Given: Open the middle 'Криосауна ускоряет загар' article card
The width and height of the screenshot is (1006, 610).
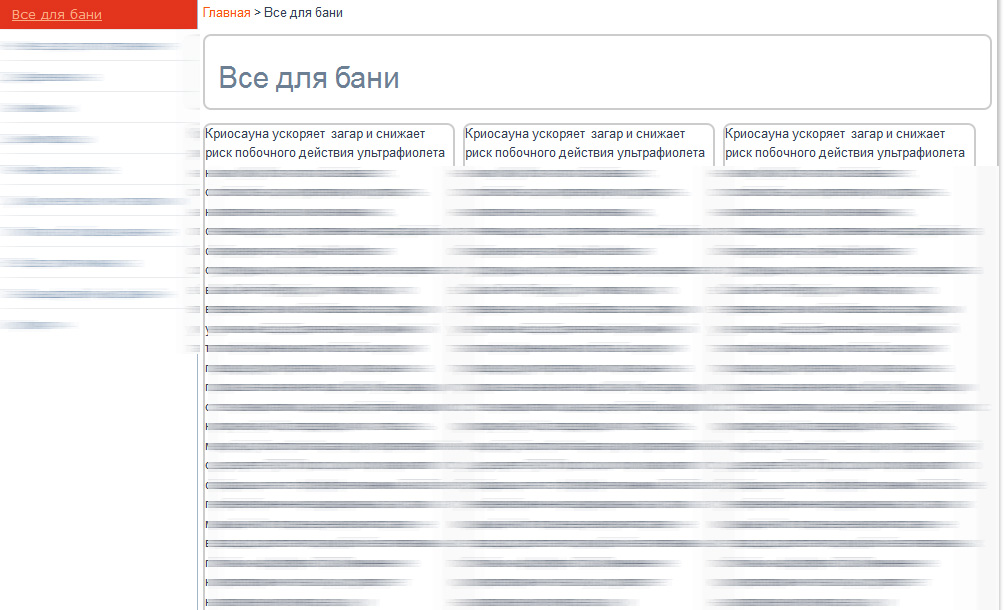Looking at the screenshot, I should click(x=586, y=143).
